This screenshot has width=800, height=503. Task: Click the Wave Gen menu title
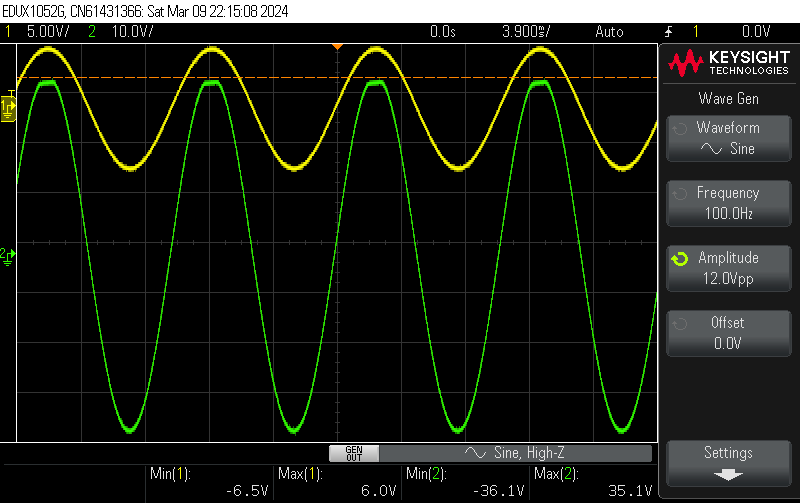point(729,98)
